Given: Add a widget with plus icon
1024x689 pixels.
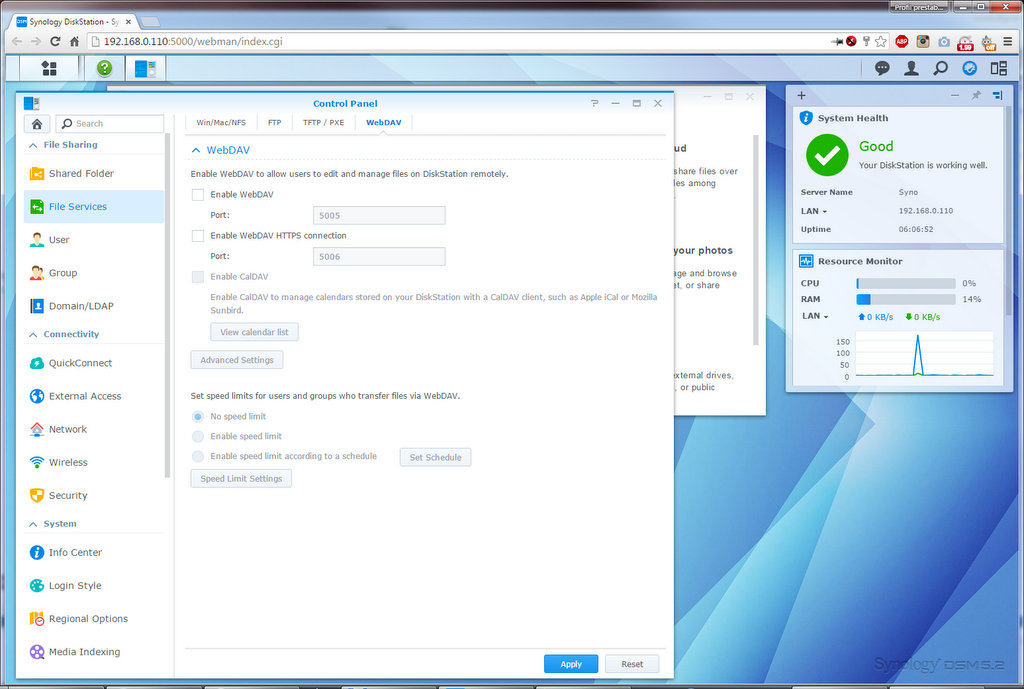Looking at the screenshot, I should [801, 95].
